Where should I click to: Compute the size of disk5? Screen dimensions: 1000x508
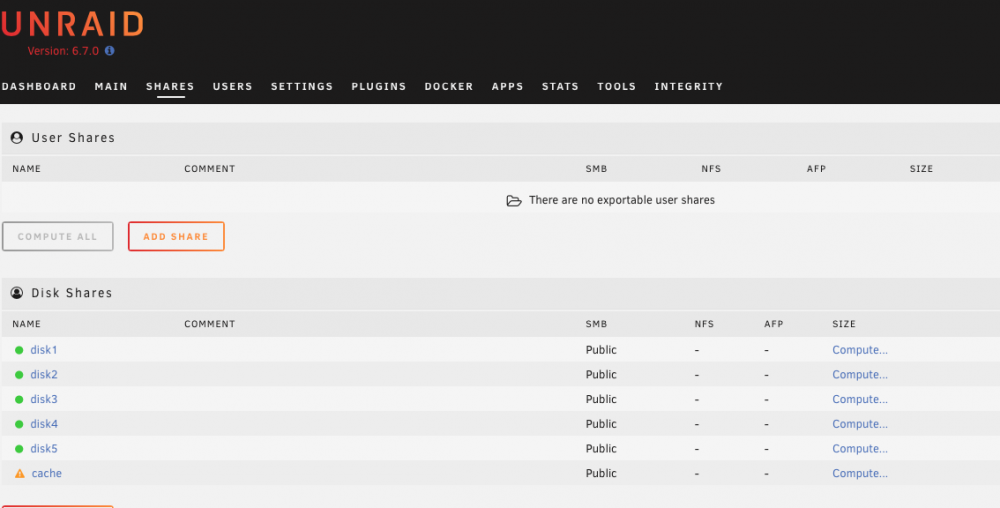coord(860,449)
